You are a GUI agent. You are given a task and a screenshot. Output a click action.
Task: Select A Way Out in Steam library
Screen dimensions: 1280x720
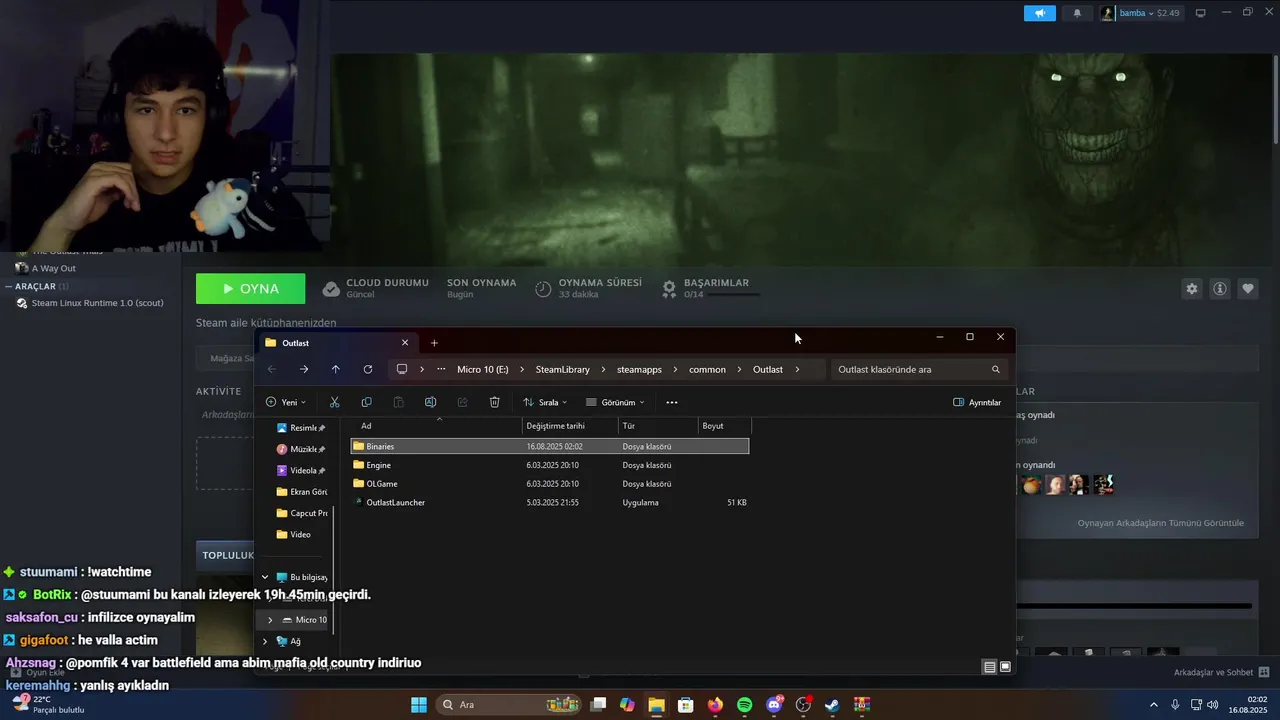[53, 268]
